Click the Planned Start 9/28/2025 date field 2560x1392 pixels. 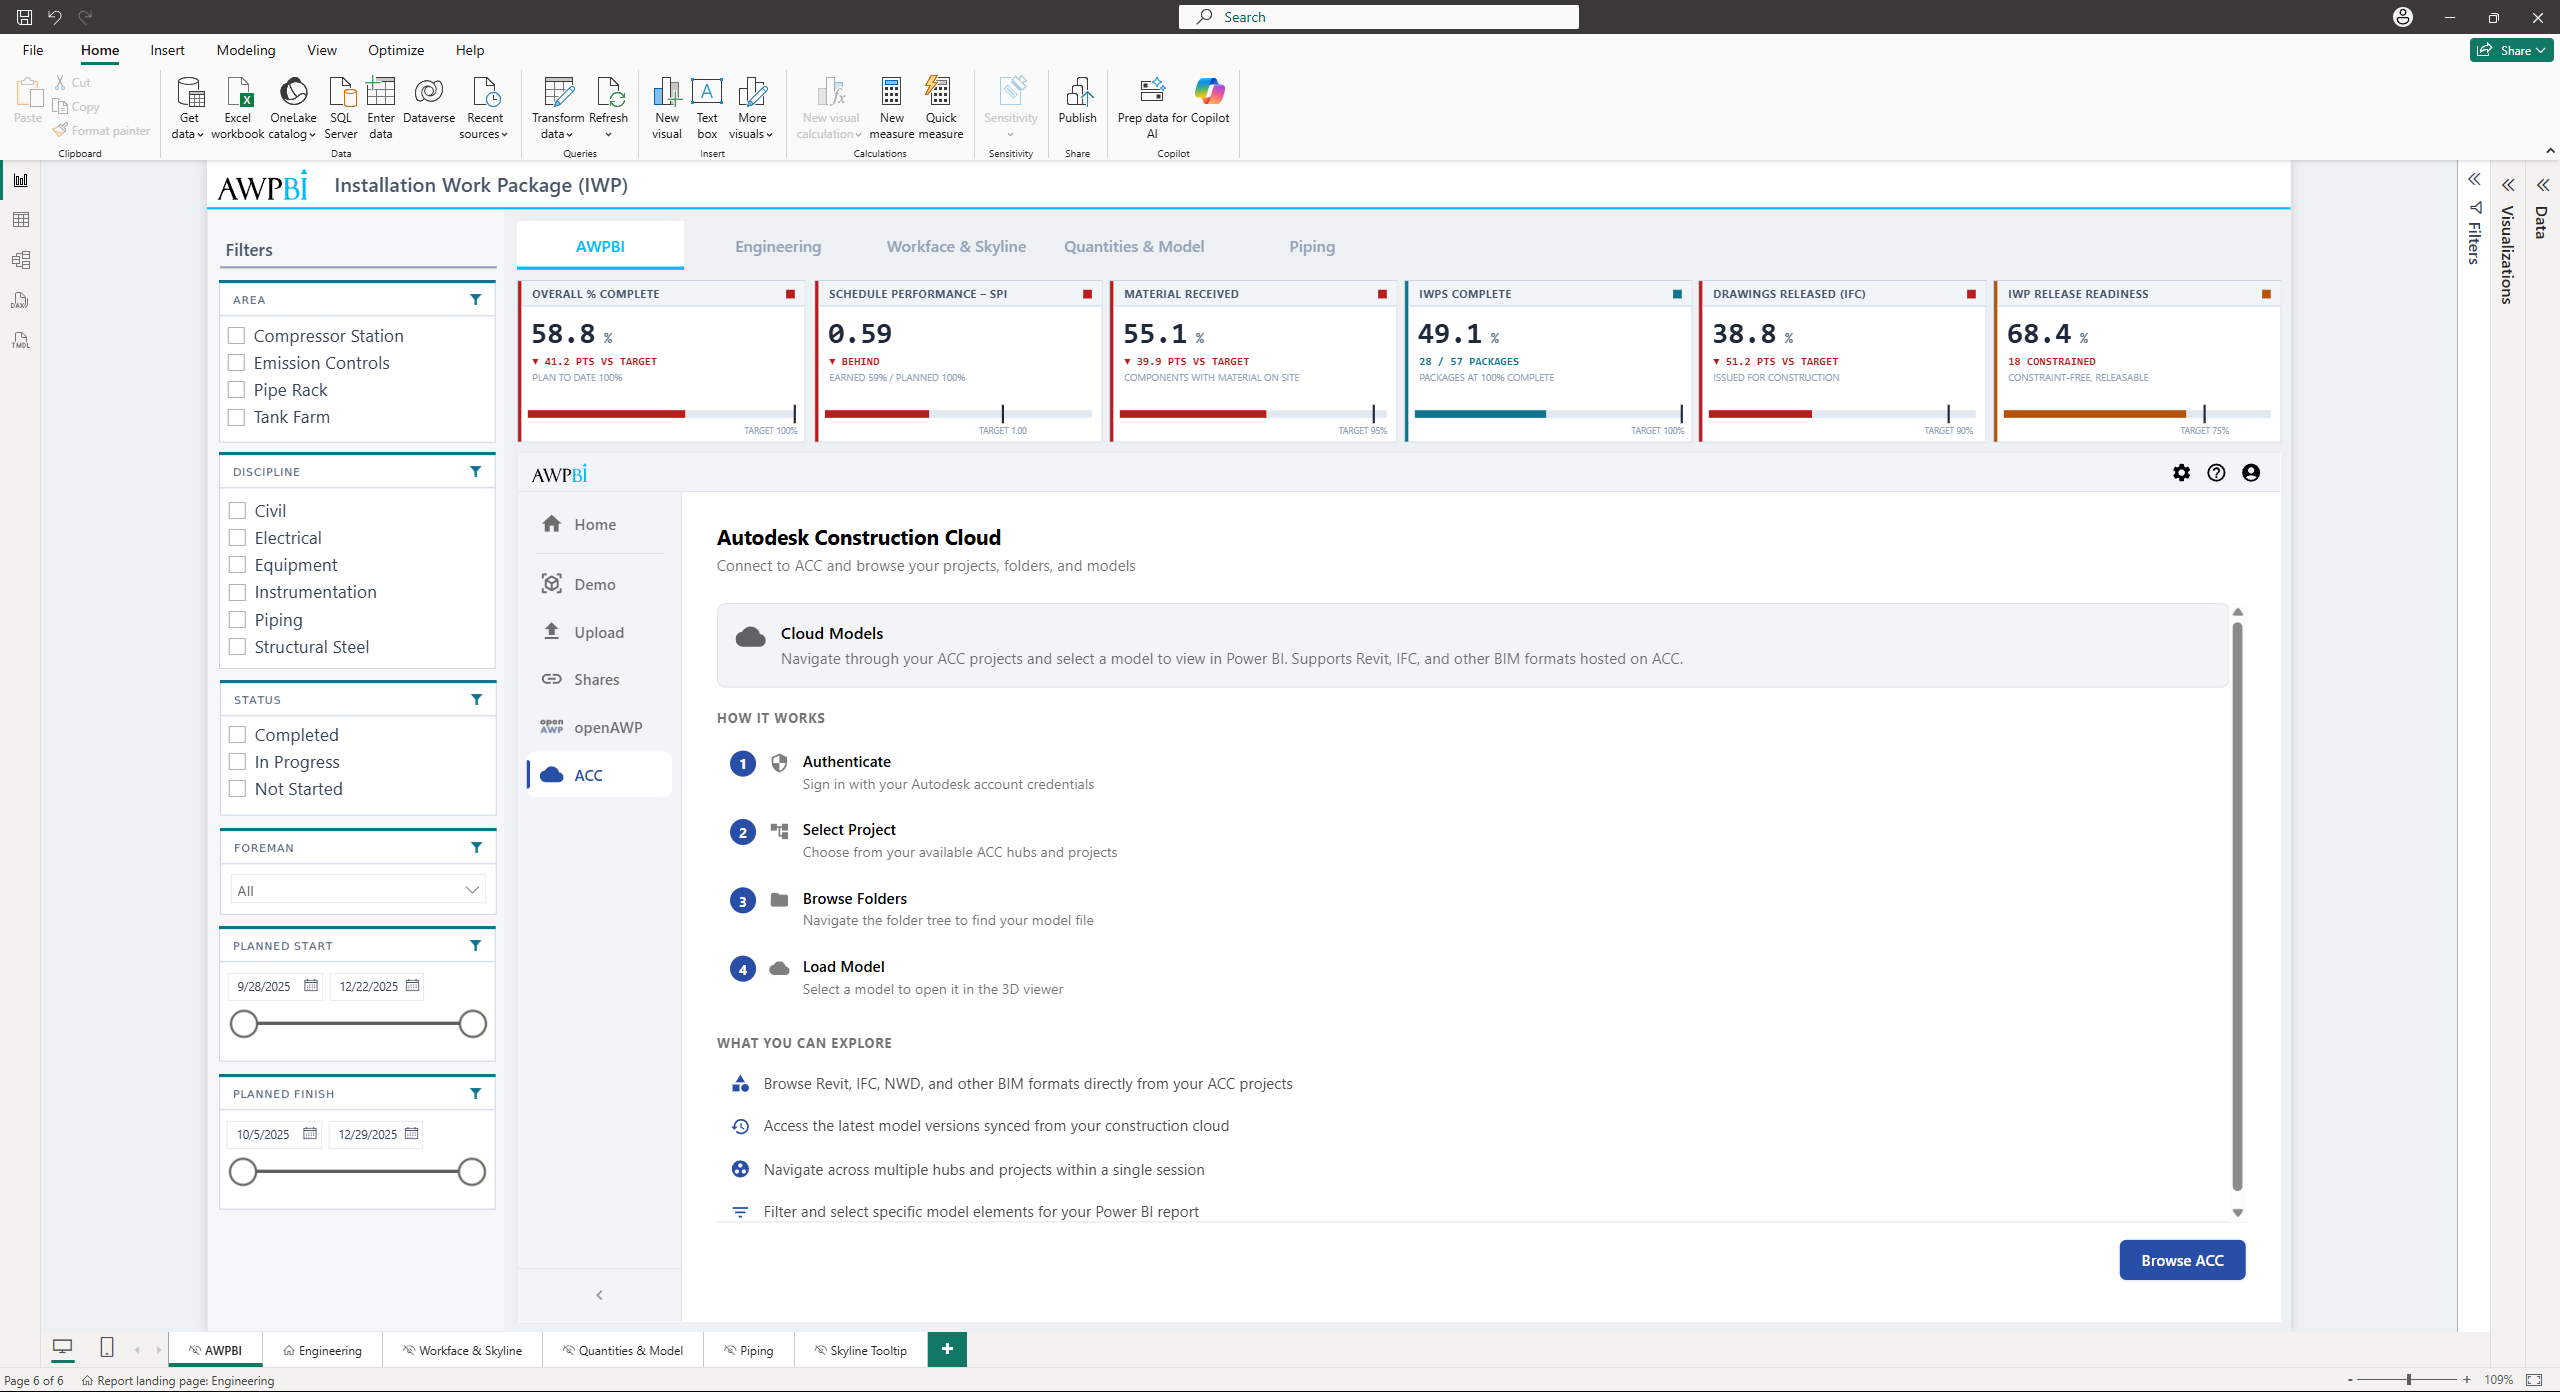point(275,987)
